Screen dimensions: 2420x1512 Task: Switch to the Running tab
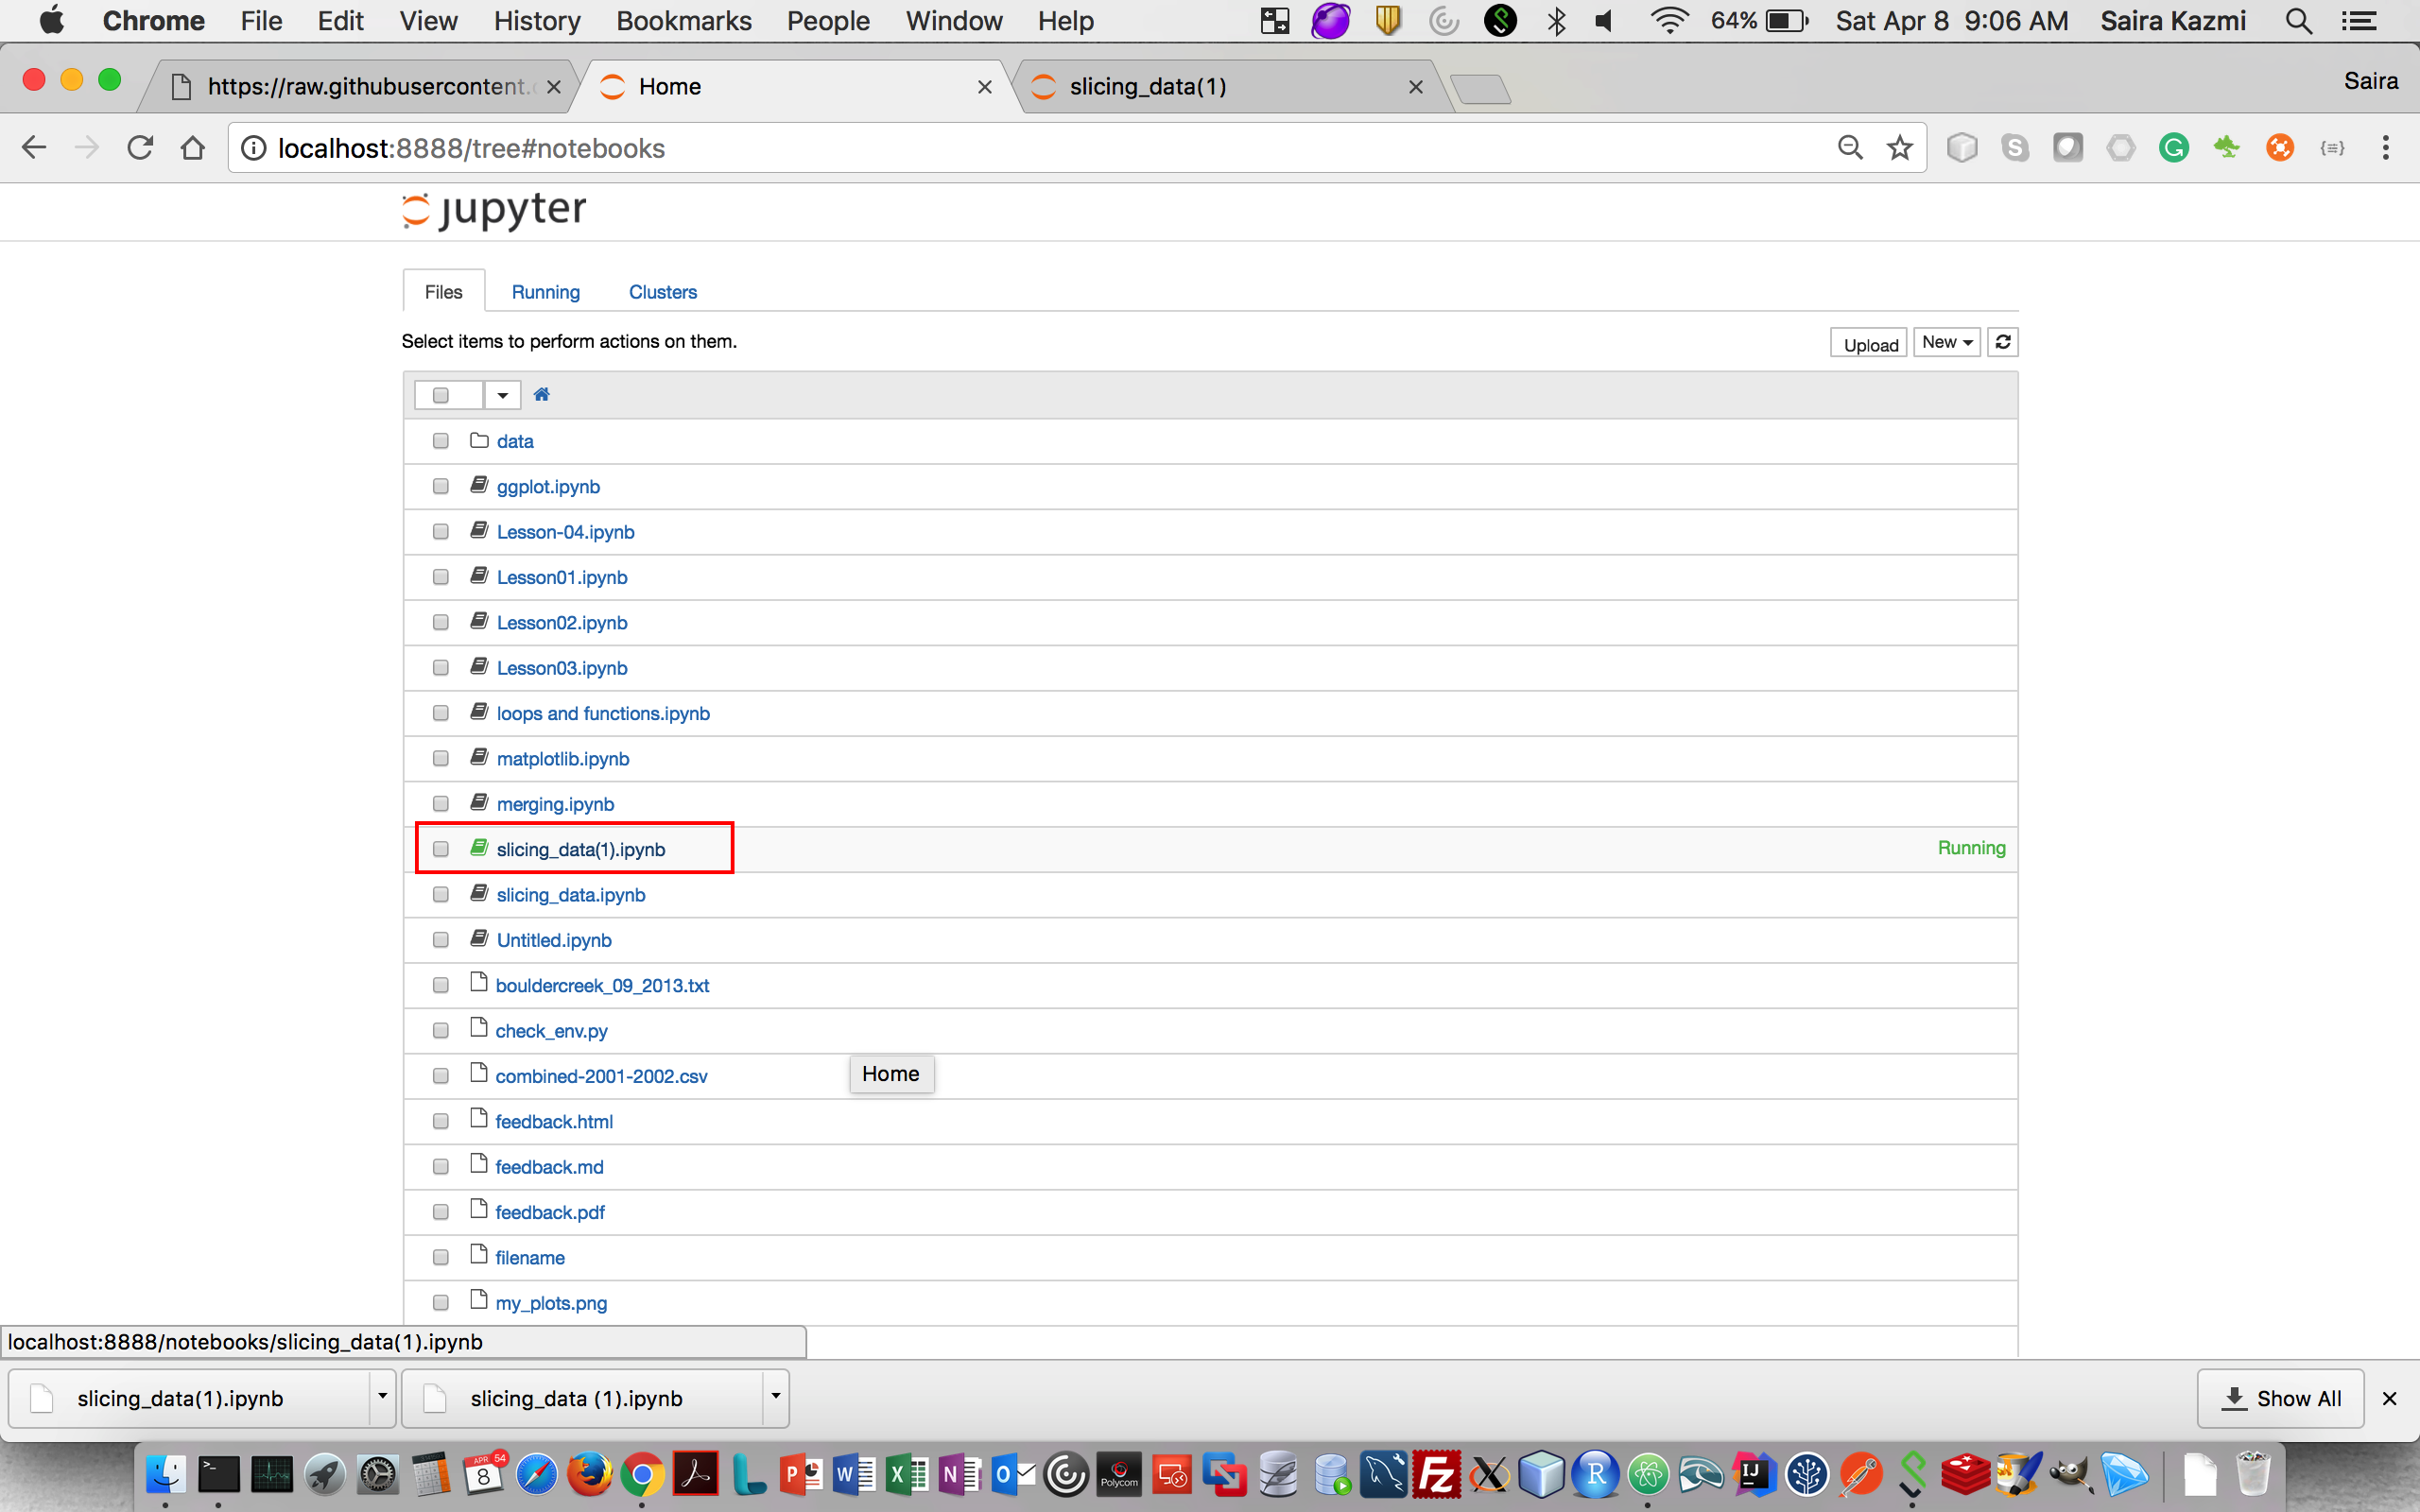point(545,292)
